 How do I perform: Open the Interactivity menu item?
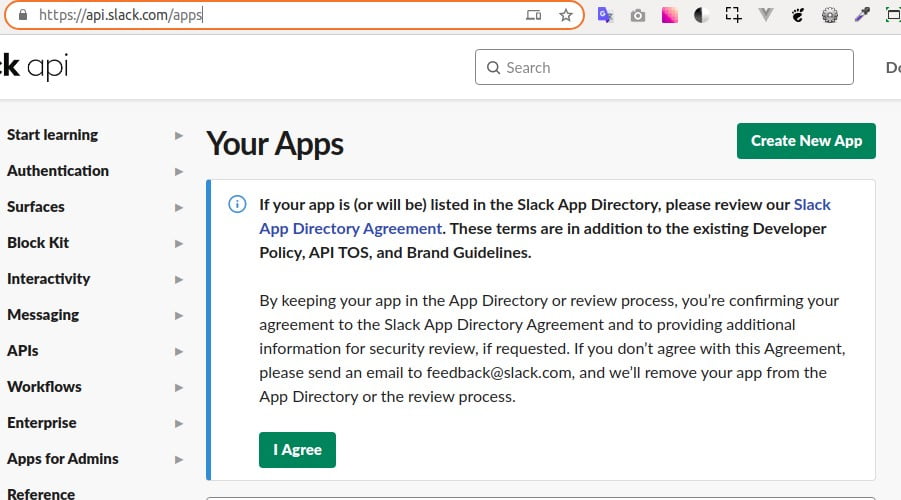[48, 279]
